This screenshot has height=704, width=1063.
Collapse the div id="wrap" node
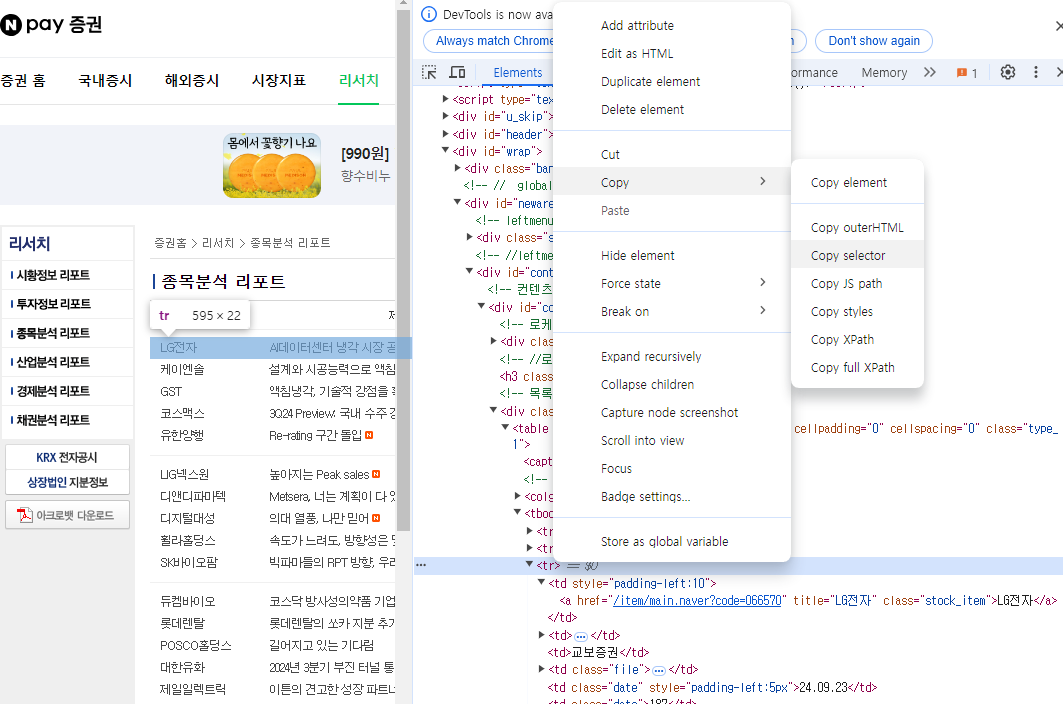coord(445,151)
